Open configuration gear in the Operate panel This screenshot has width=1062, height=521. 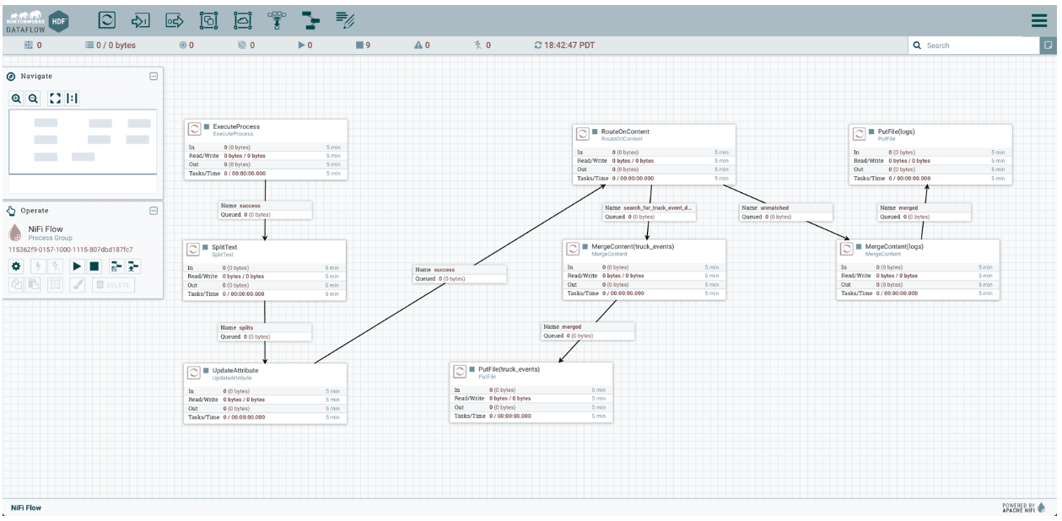click(16, 266)
